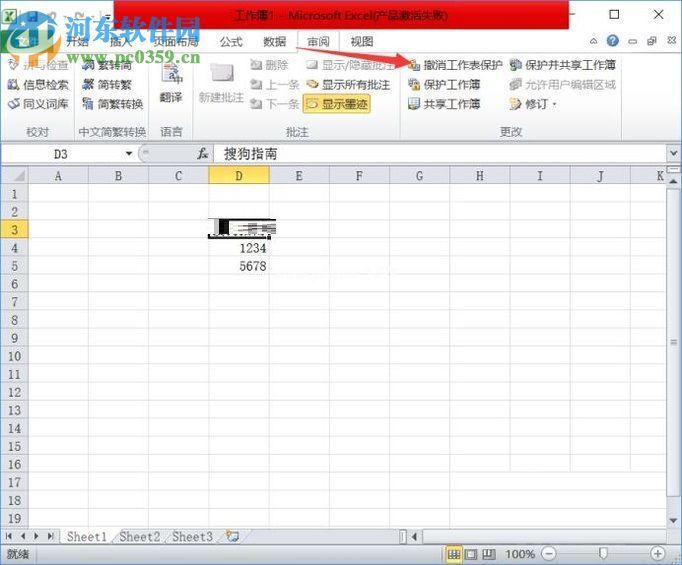The height and width of the screenshot is (565, 682).
Task: Go to last sheet navigation arrow
Action: click(51, 536)
